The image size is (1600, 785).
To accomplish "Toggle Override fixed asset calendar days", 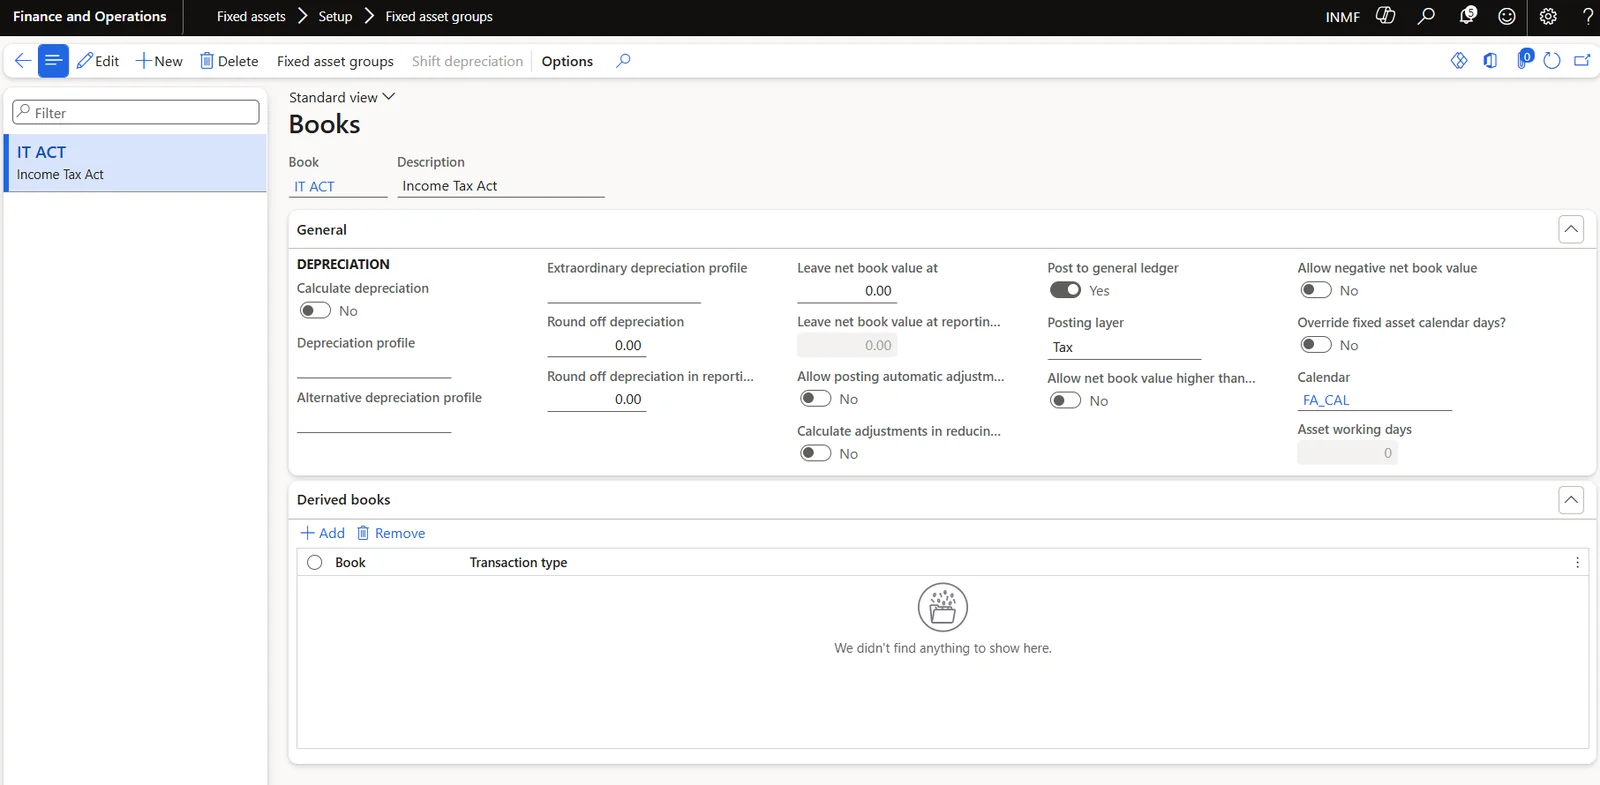I will pos(1316,345).
